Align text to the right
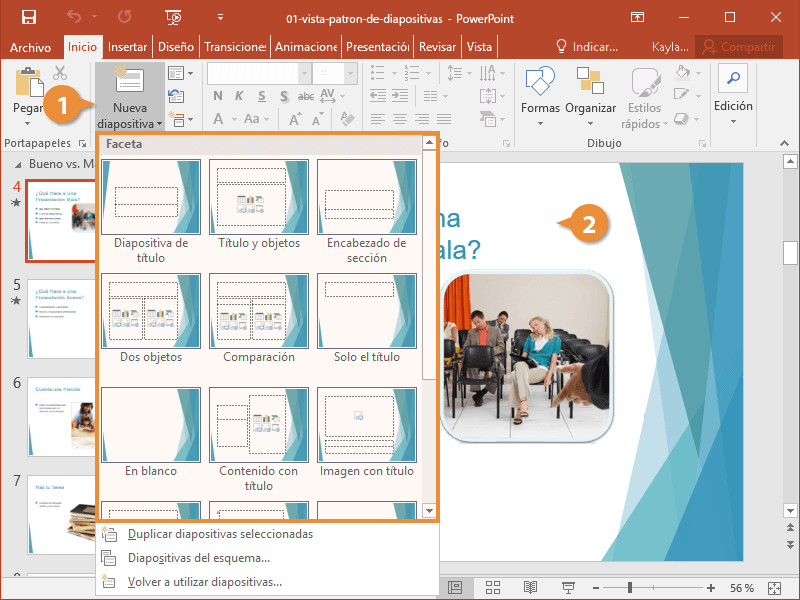800x600 pixels. (x=422, y=119)
